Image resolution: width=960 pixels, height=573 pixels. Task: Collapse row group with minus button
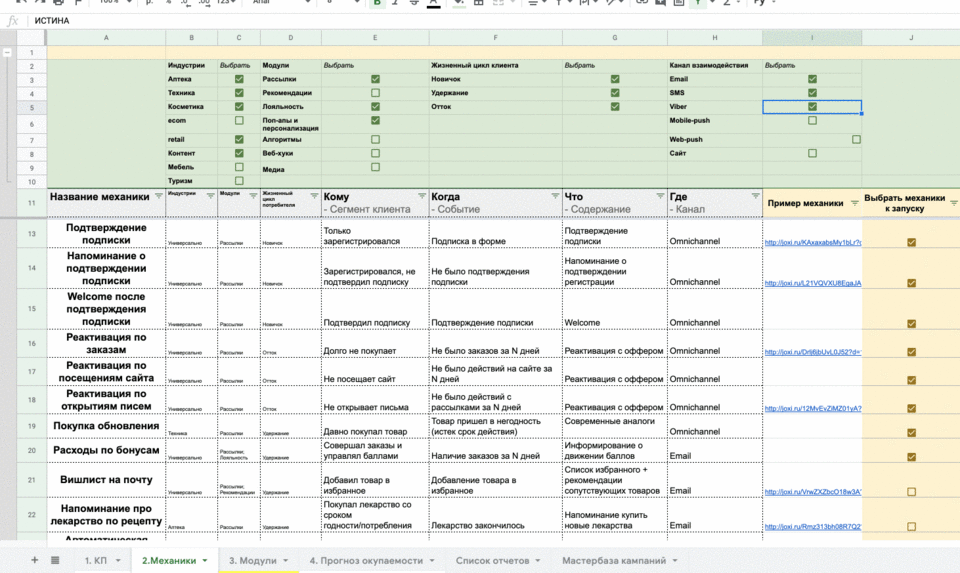pos(7,53)
